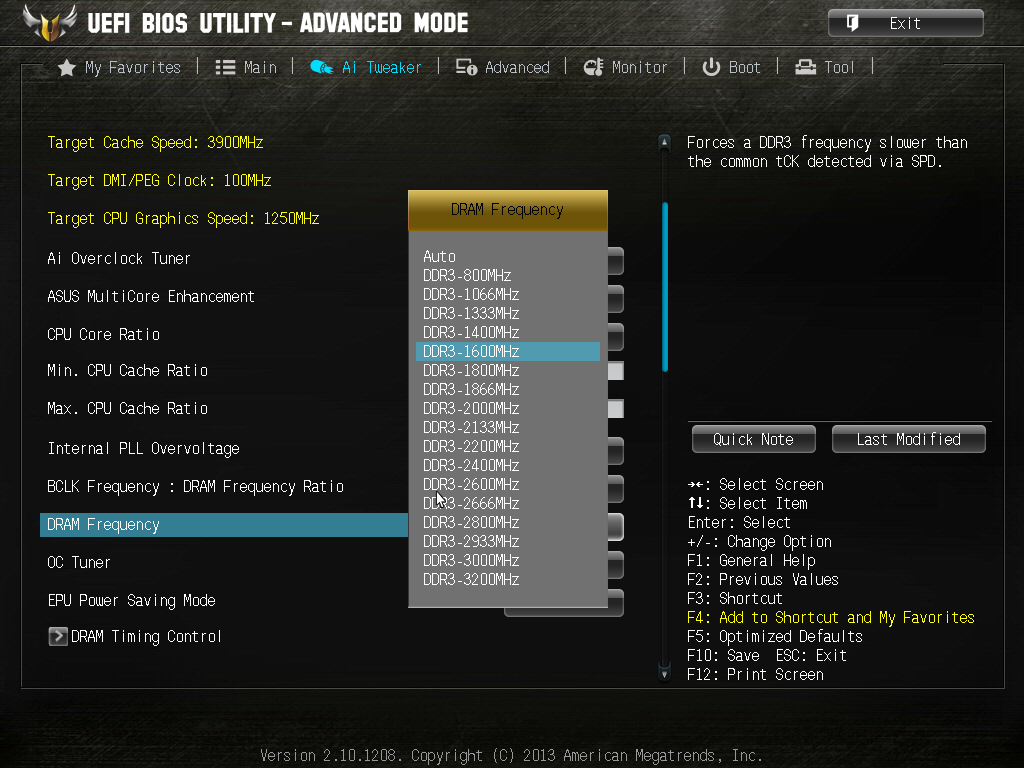This screenshot has width=1024, height=768.
Task: Select DDR3-3200MHz option
Action: coord(508,579)
